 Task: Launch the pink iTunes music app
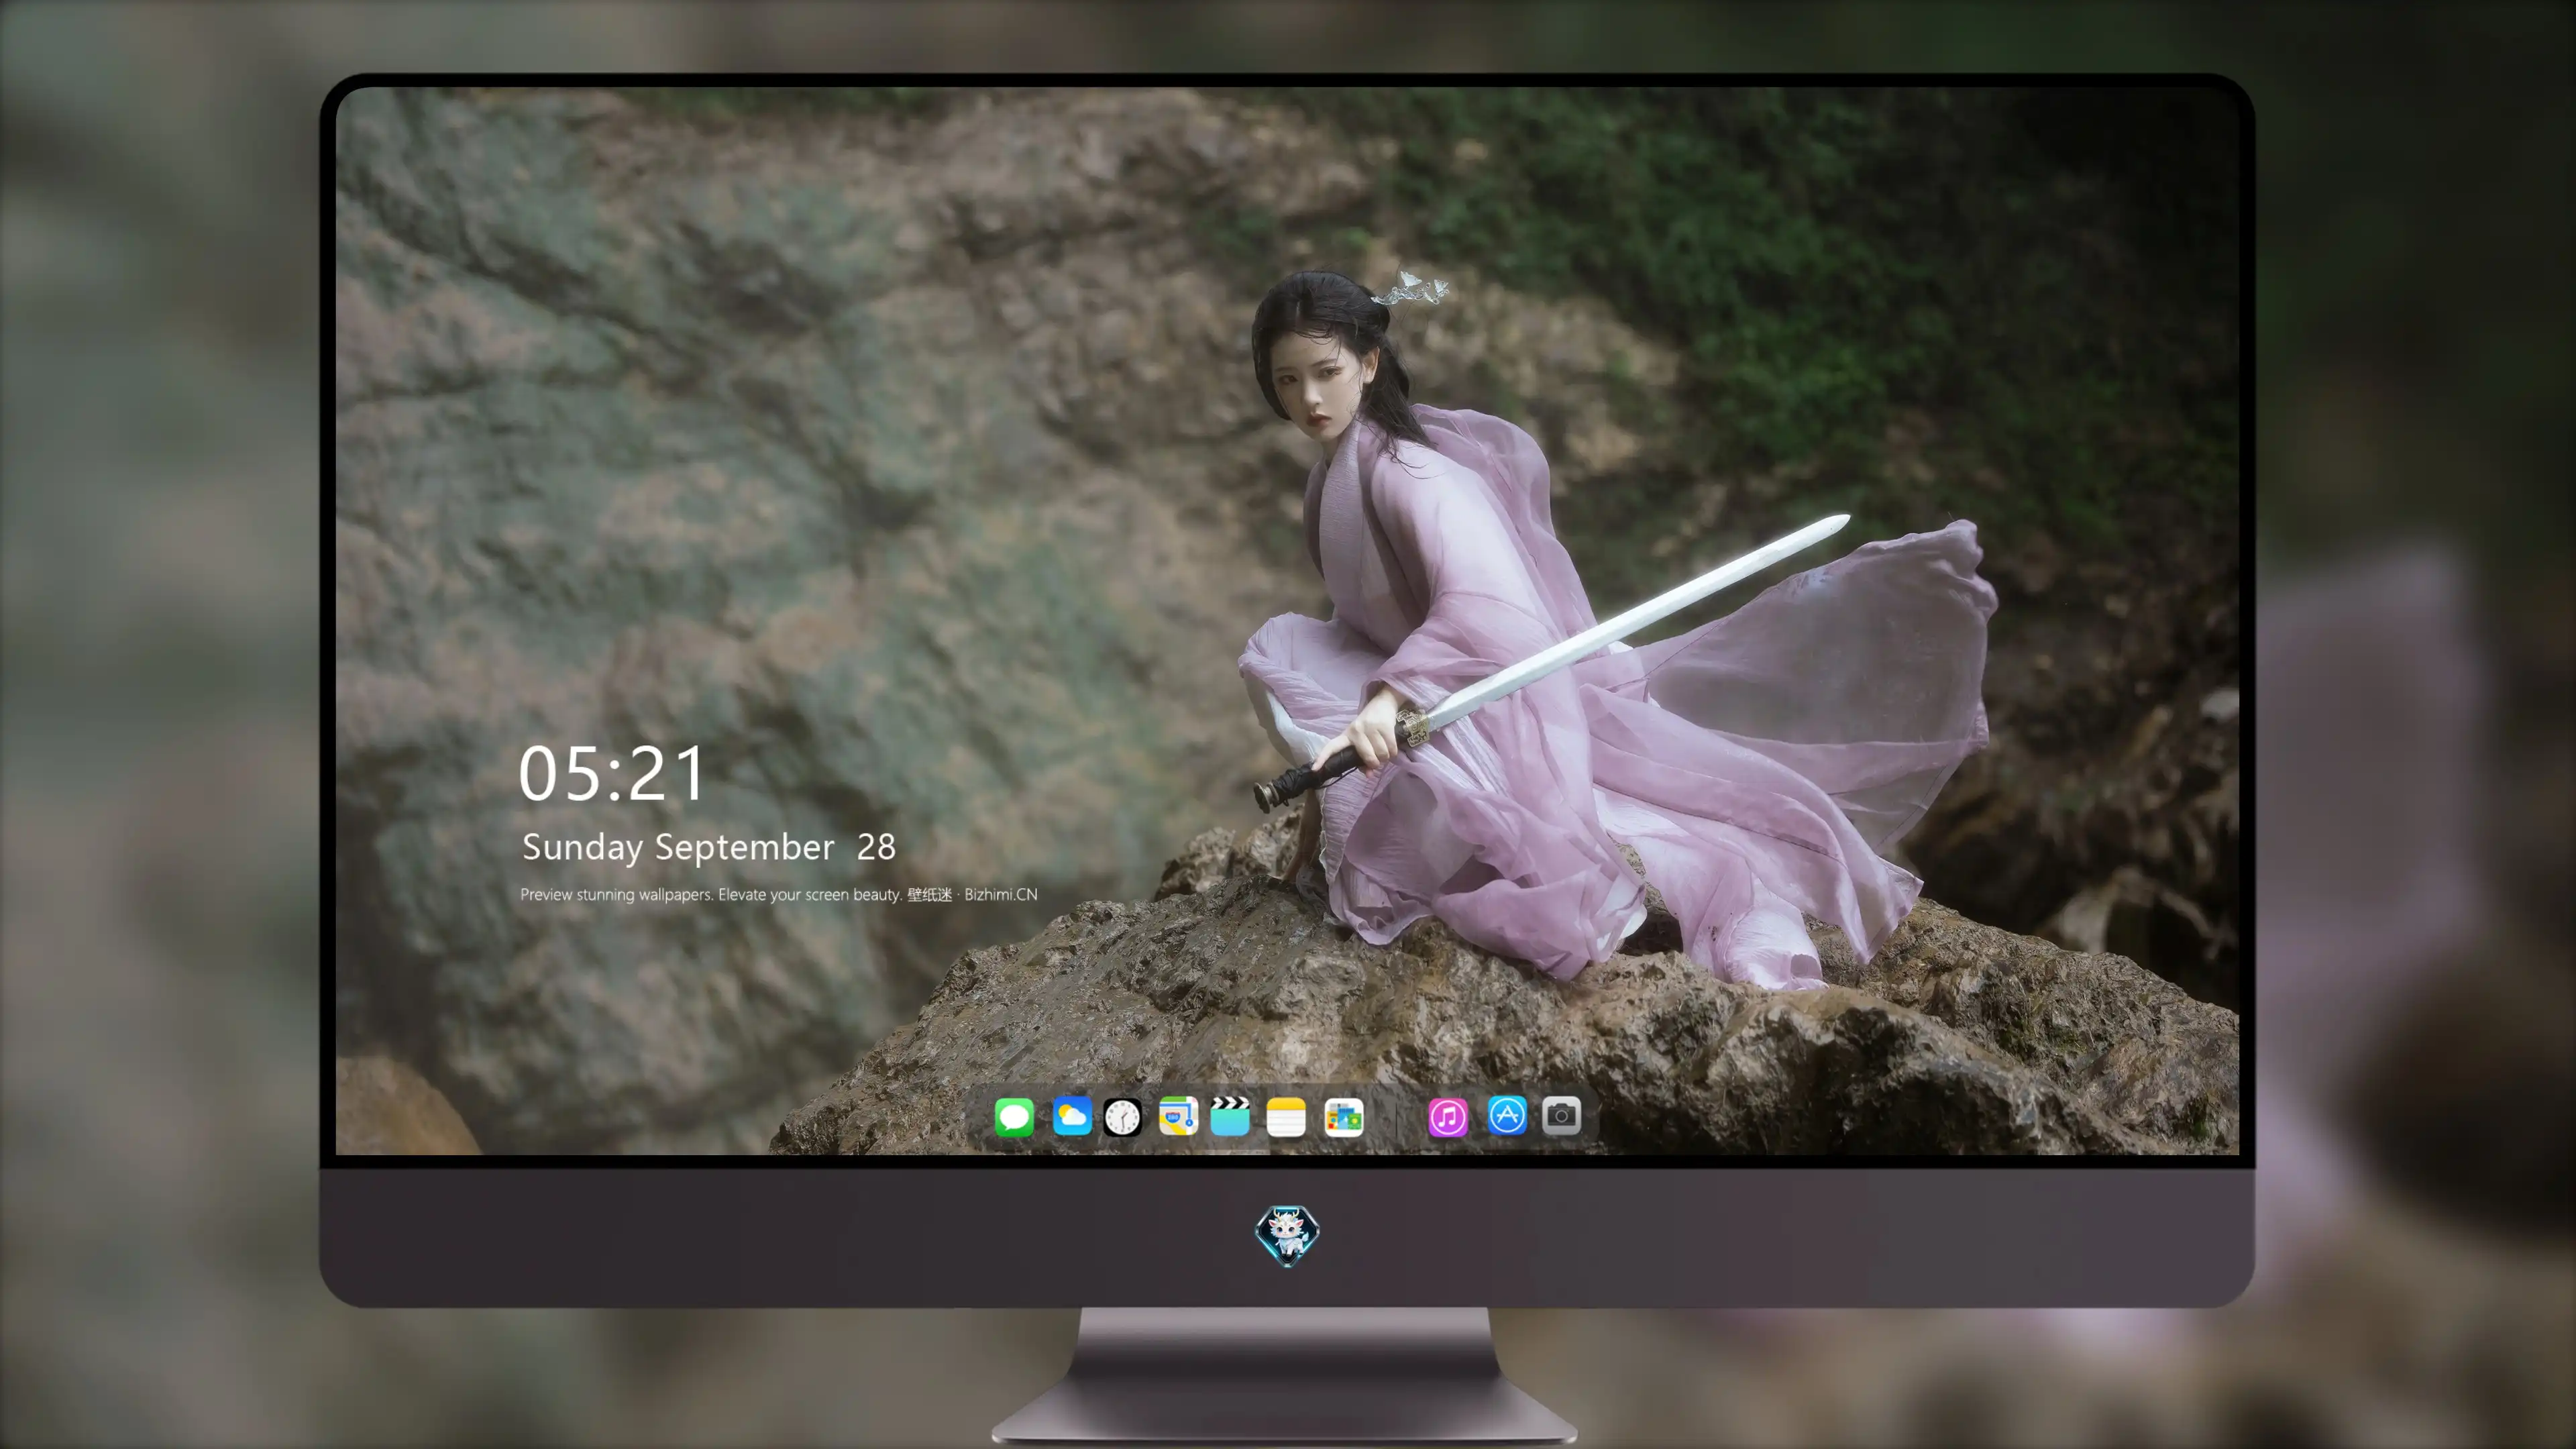tap(1448, 1117)
